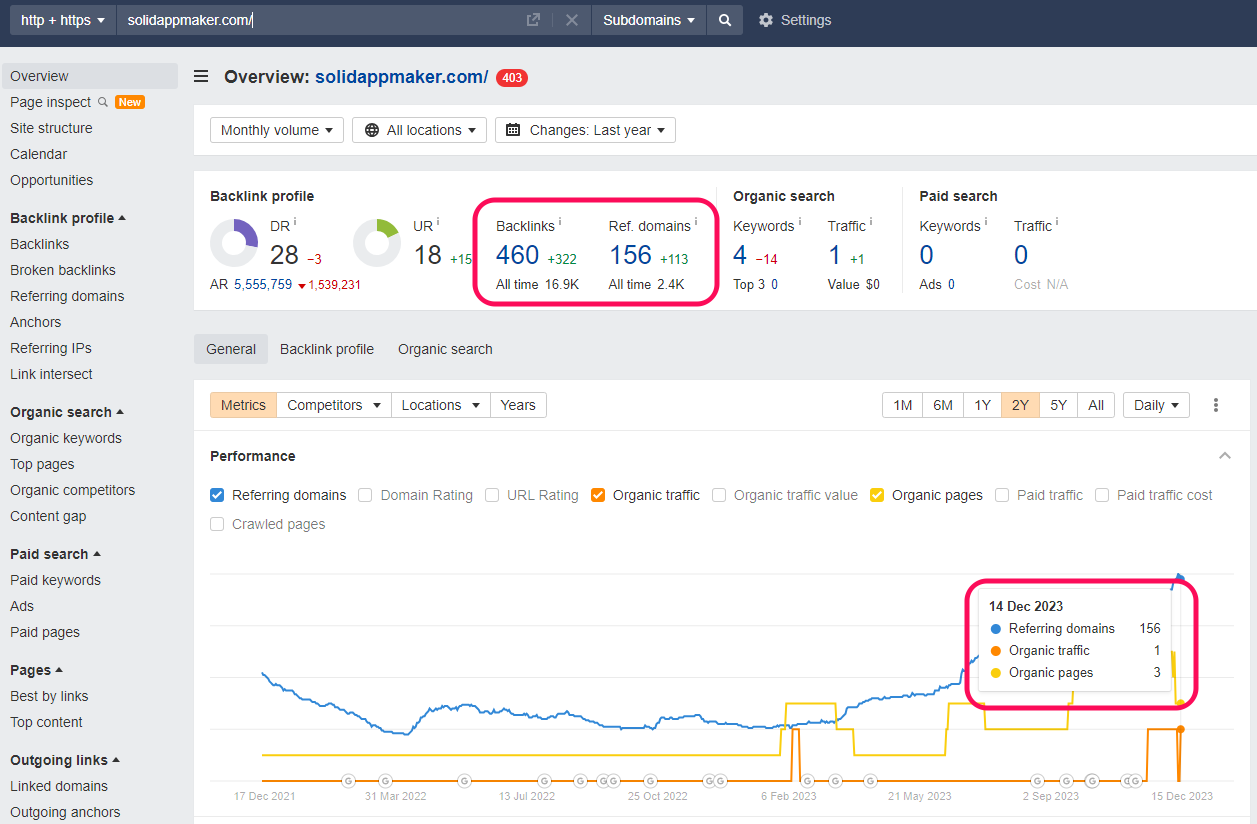
Task: Click the info icon next to DR
Action: coord(295,222)
